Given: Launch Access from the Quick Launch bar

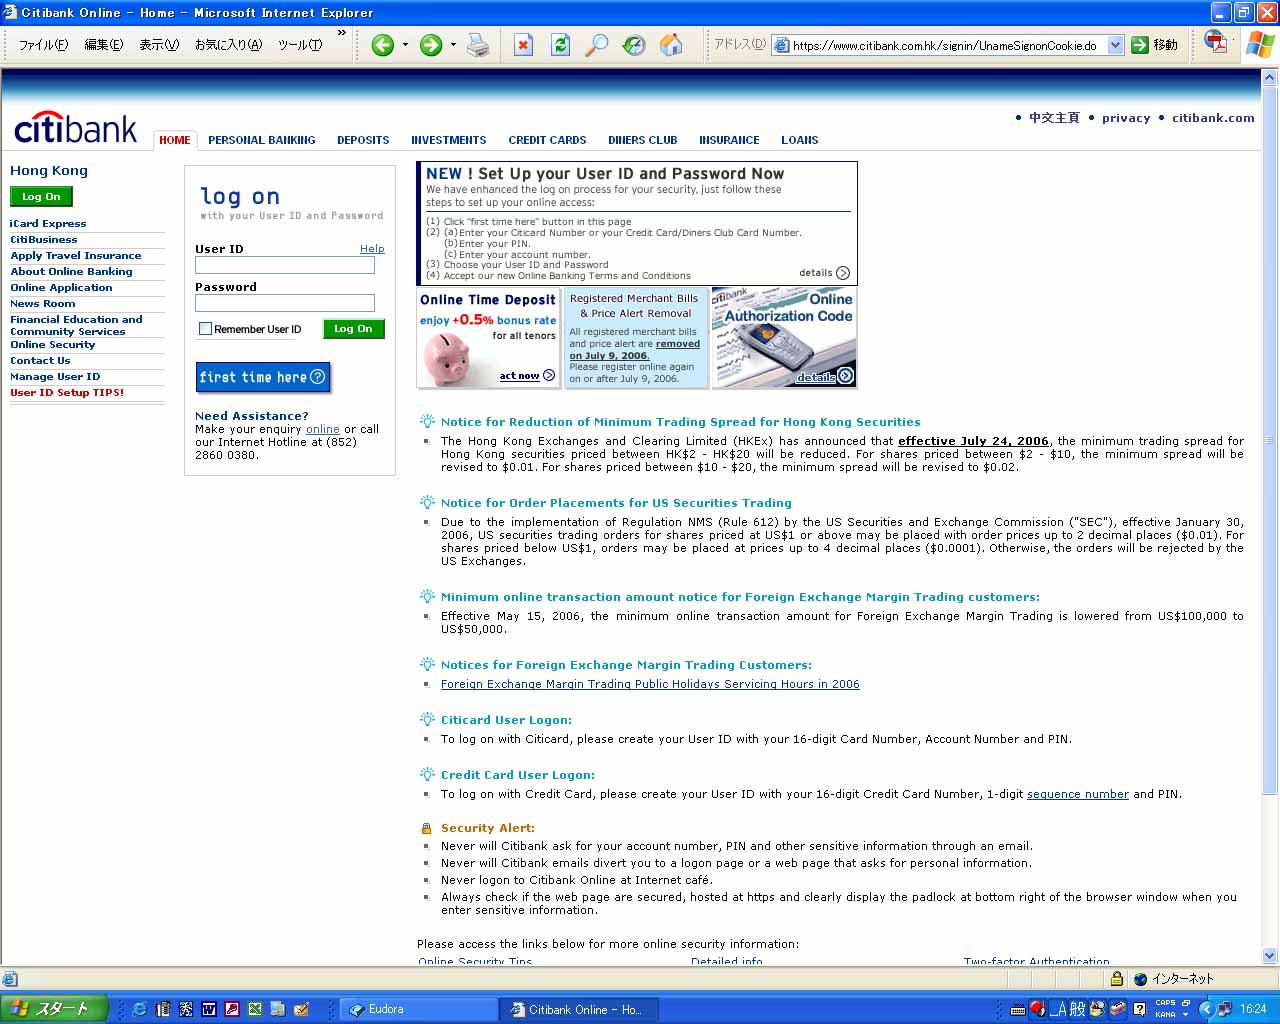Looking at the screenshot, I should (232, 1009).
